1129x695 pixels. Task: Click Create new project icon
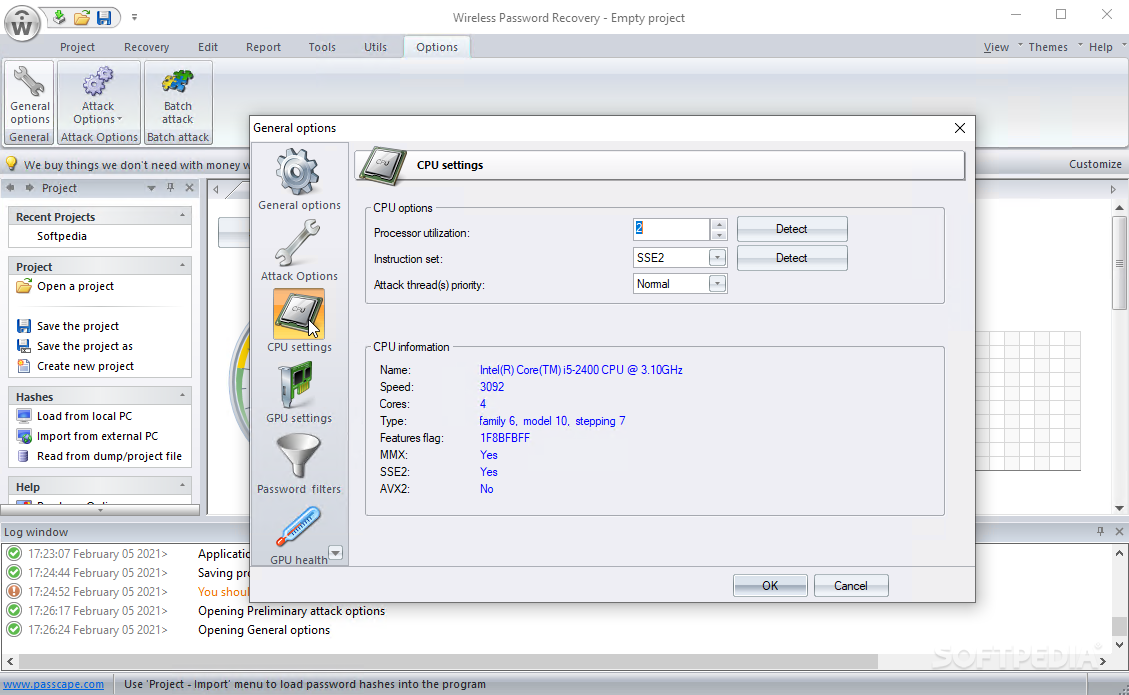point(24,366)
